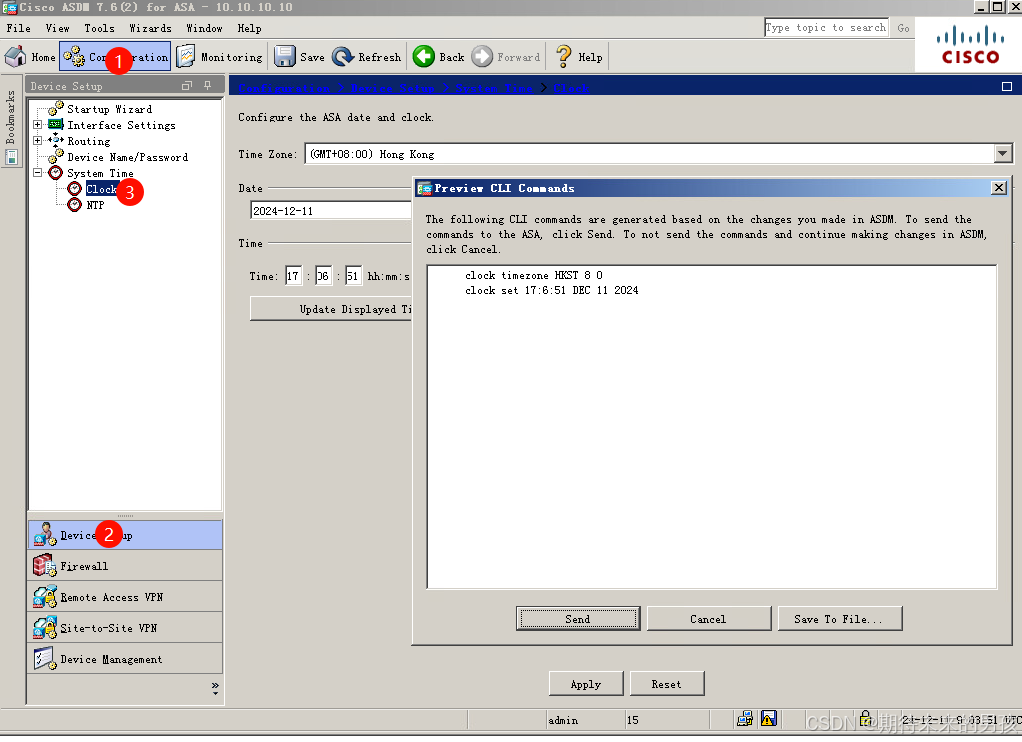Click the search topic field
This screenshot has width=1022, height=742.
826,27
